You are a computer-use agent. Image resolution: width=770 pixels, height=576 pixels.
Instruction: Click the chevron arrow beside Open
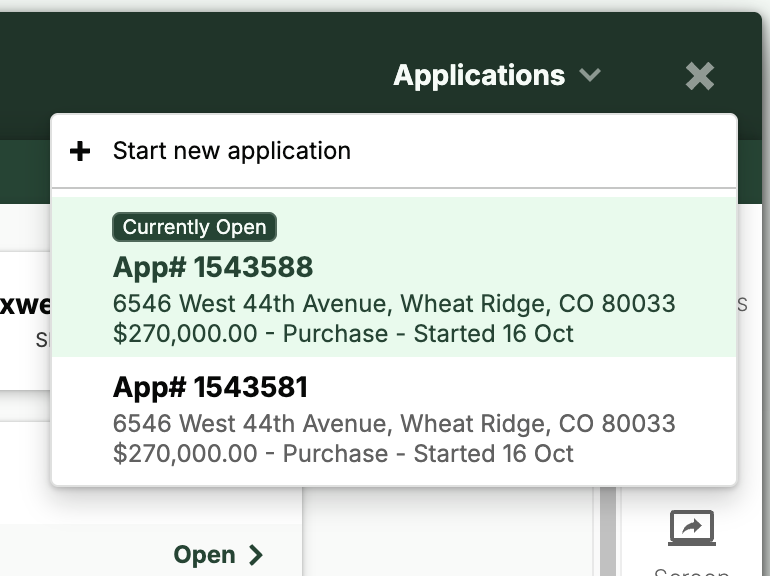coord(256,555)
